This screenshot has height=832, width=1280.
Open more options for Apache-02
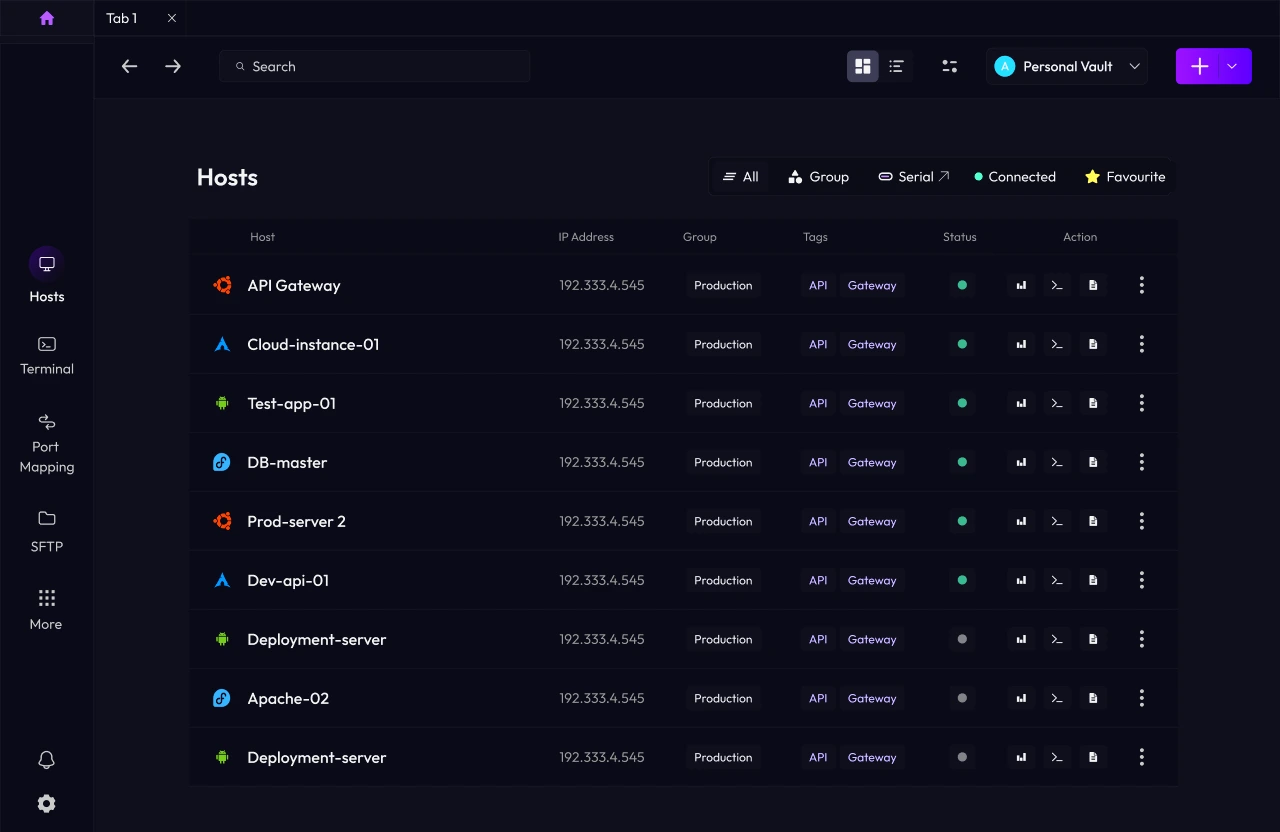pos(1142,698)
